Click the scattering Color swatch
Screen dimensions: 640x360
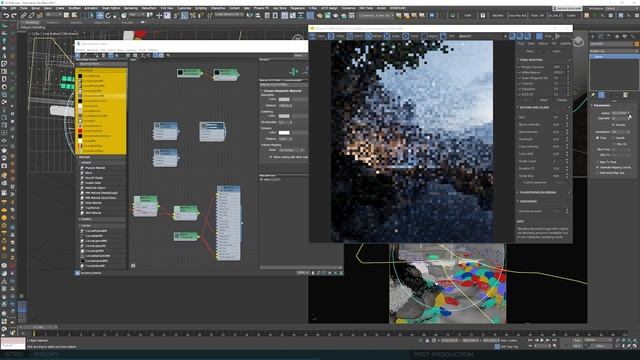coord(284,116)
